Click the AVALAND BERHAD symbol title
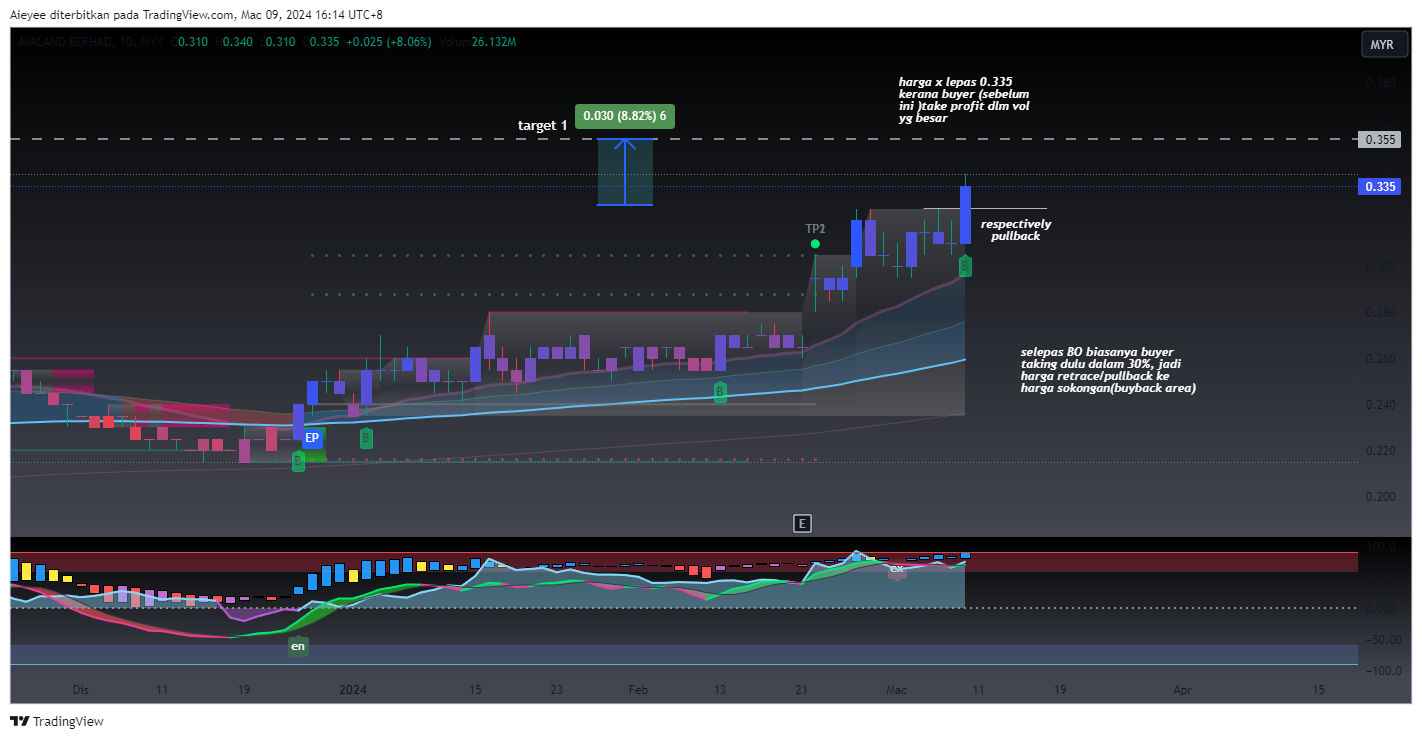1422x739 pixels. [63, 42]
